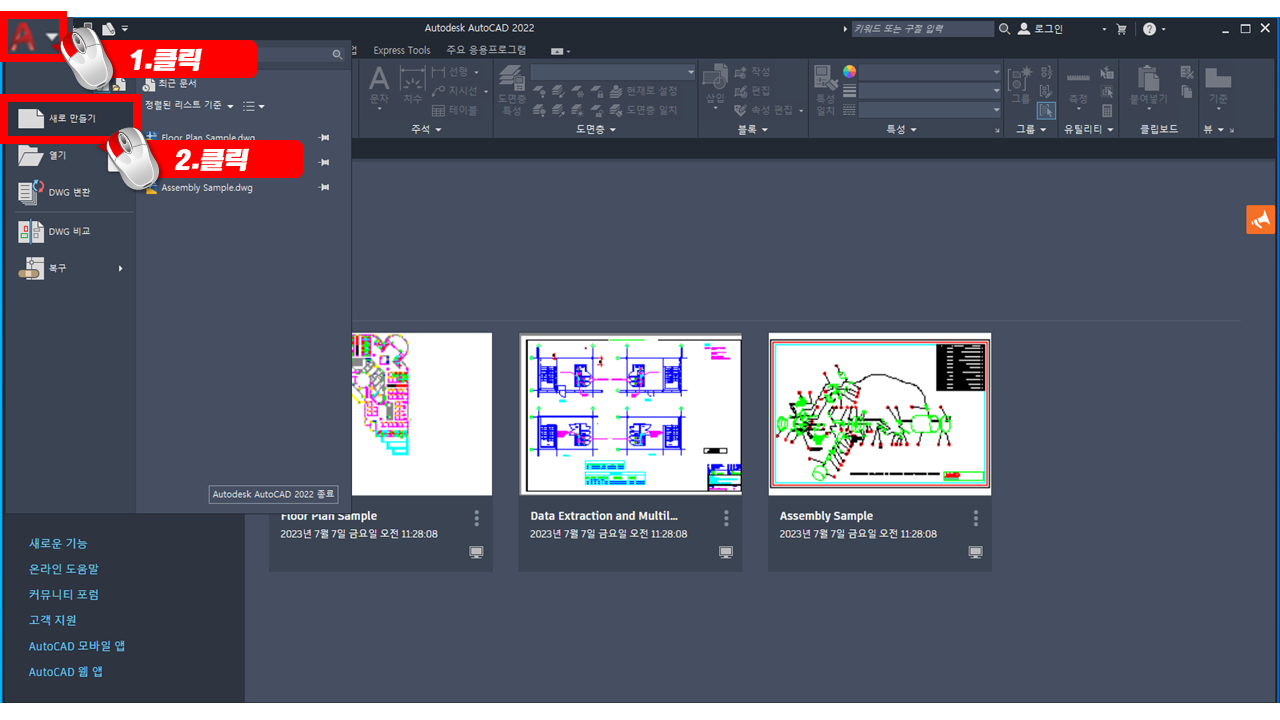Open the Data Extraction and Multil... thumbnail
1280x720 pixels.
631,414
